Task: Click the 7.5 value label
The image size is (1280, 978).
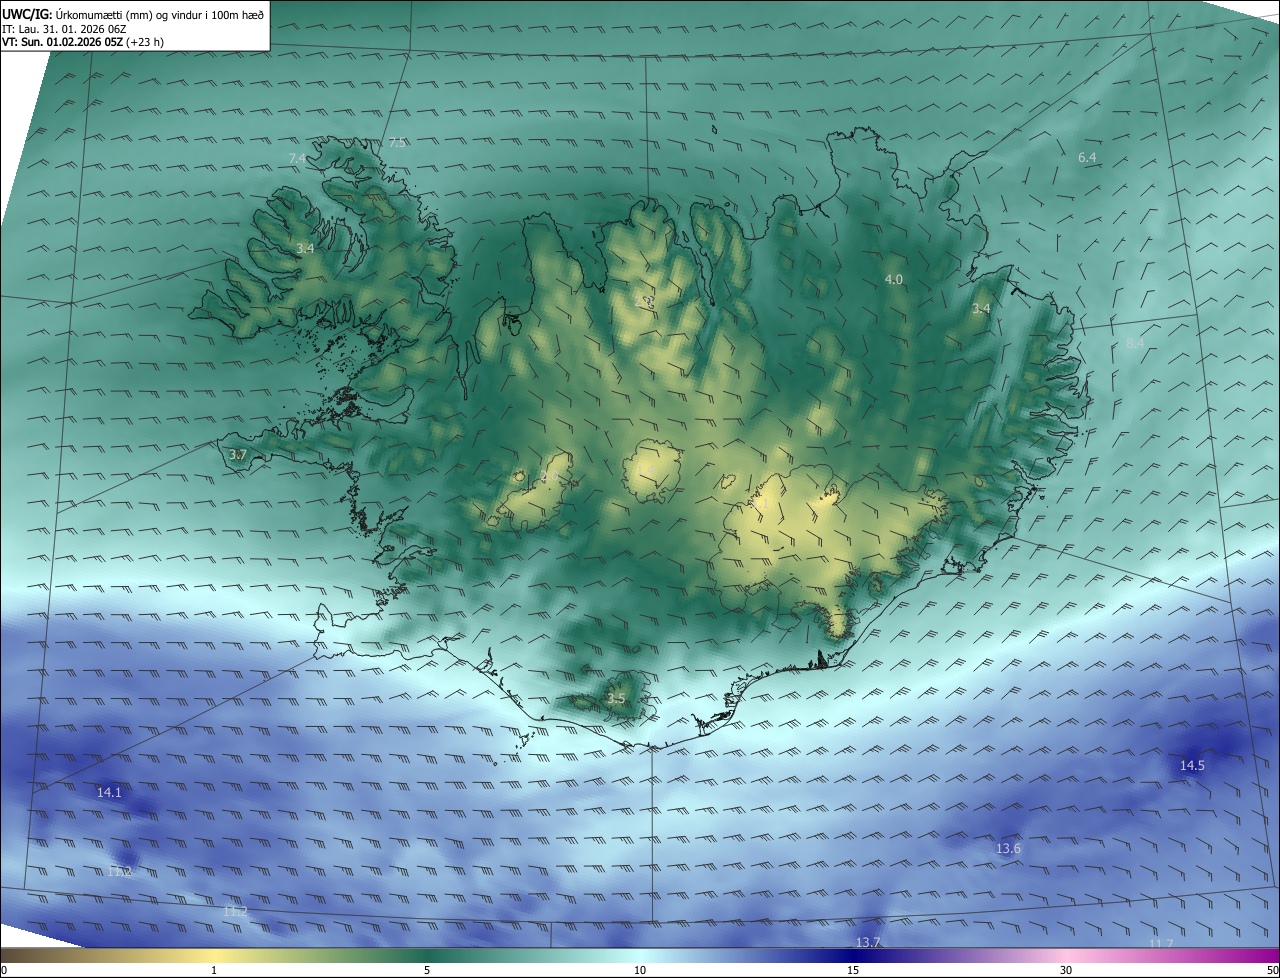Action: point(397,143)
